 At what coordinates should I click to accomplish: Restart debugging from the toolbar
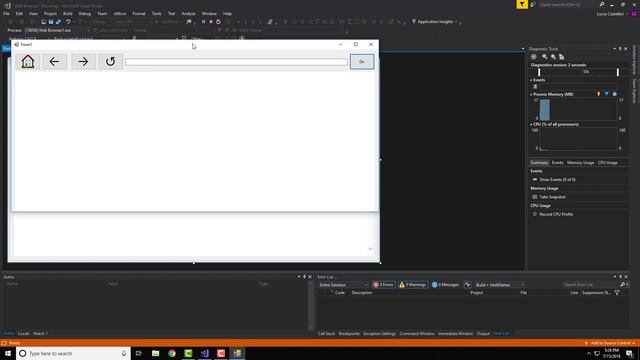click(x=218, y=22)
